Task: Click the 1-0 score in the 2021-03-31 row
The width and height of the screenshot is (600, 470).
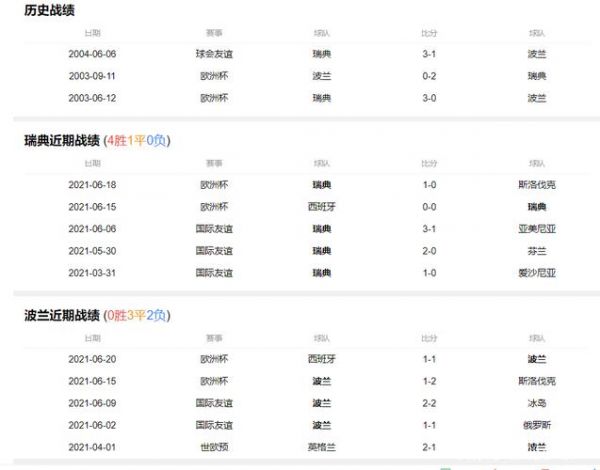Action: [429, 273]
